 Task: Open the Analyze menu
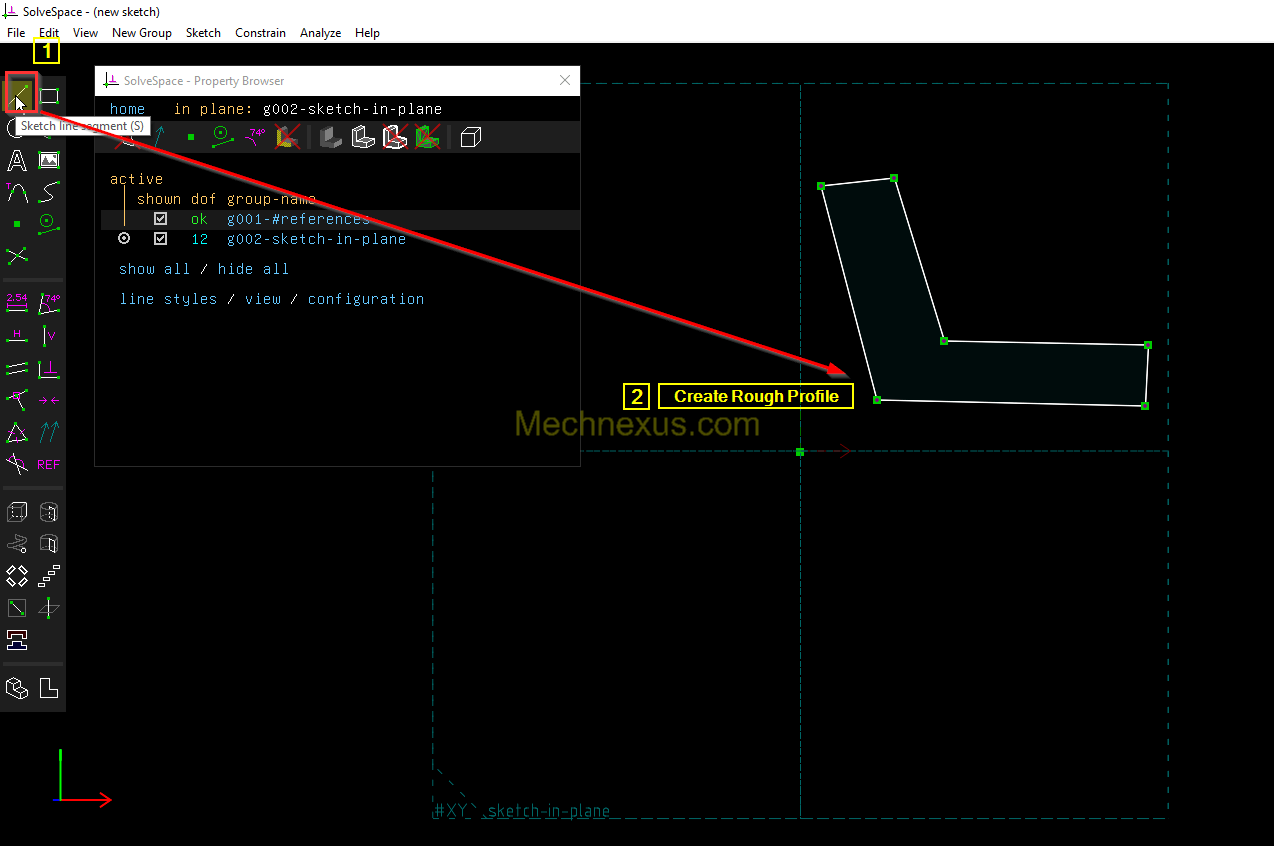(x=320, y=33)
